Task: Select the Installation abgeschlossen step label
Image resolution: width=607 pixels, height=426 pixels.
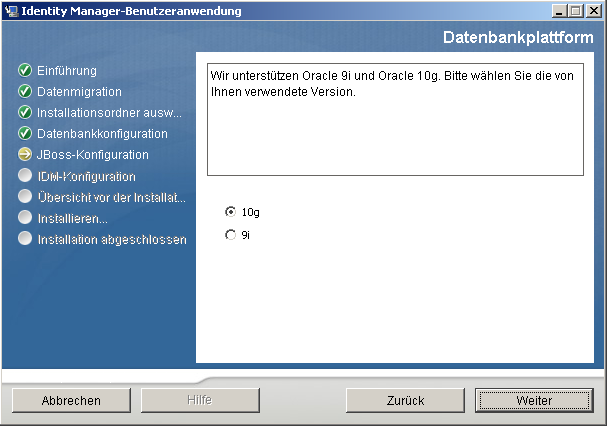Action: (112, 239)
